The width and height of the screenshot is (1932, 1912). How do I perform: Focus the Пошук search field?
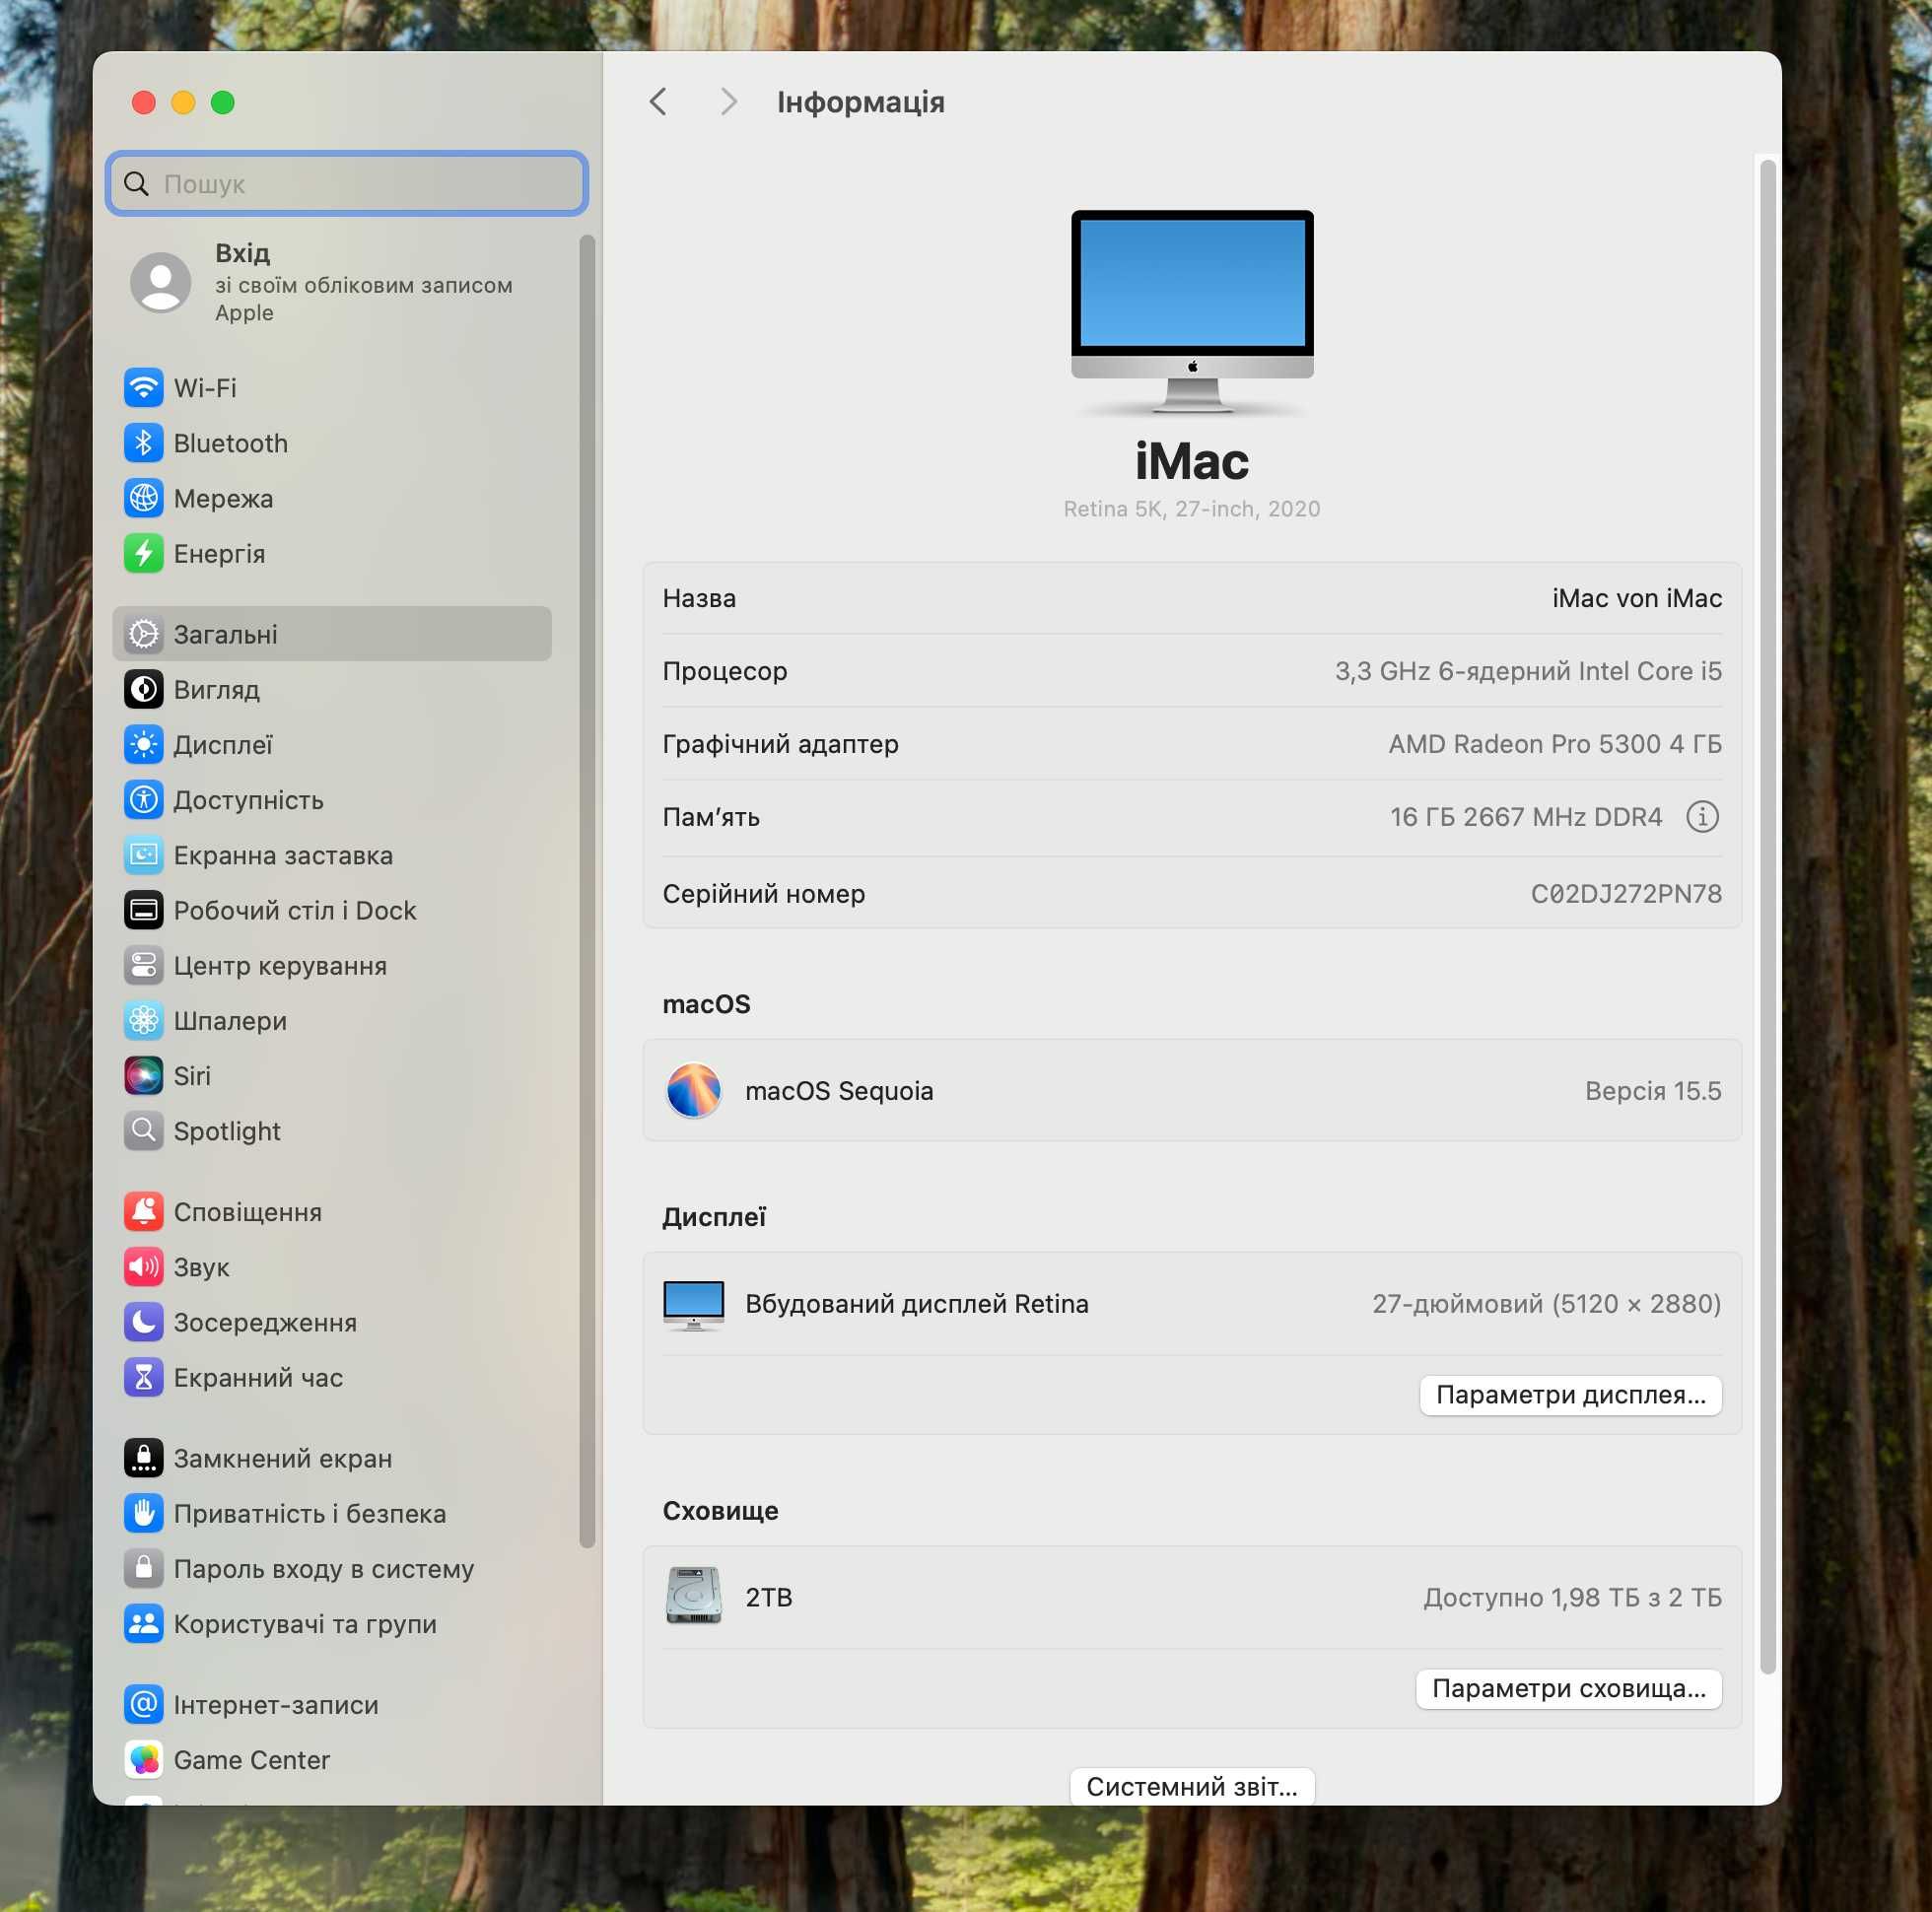pos(347,183)
